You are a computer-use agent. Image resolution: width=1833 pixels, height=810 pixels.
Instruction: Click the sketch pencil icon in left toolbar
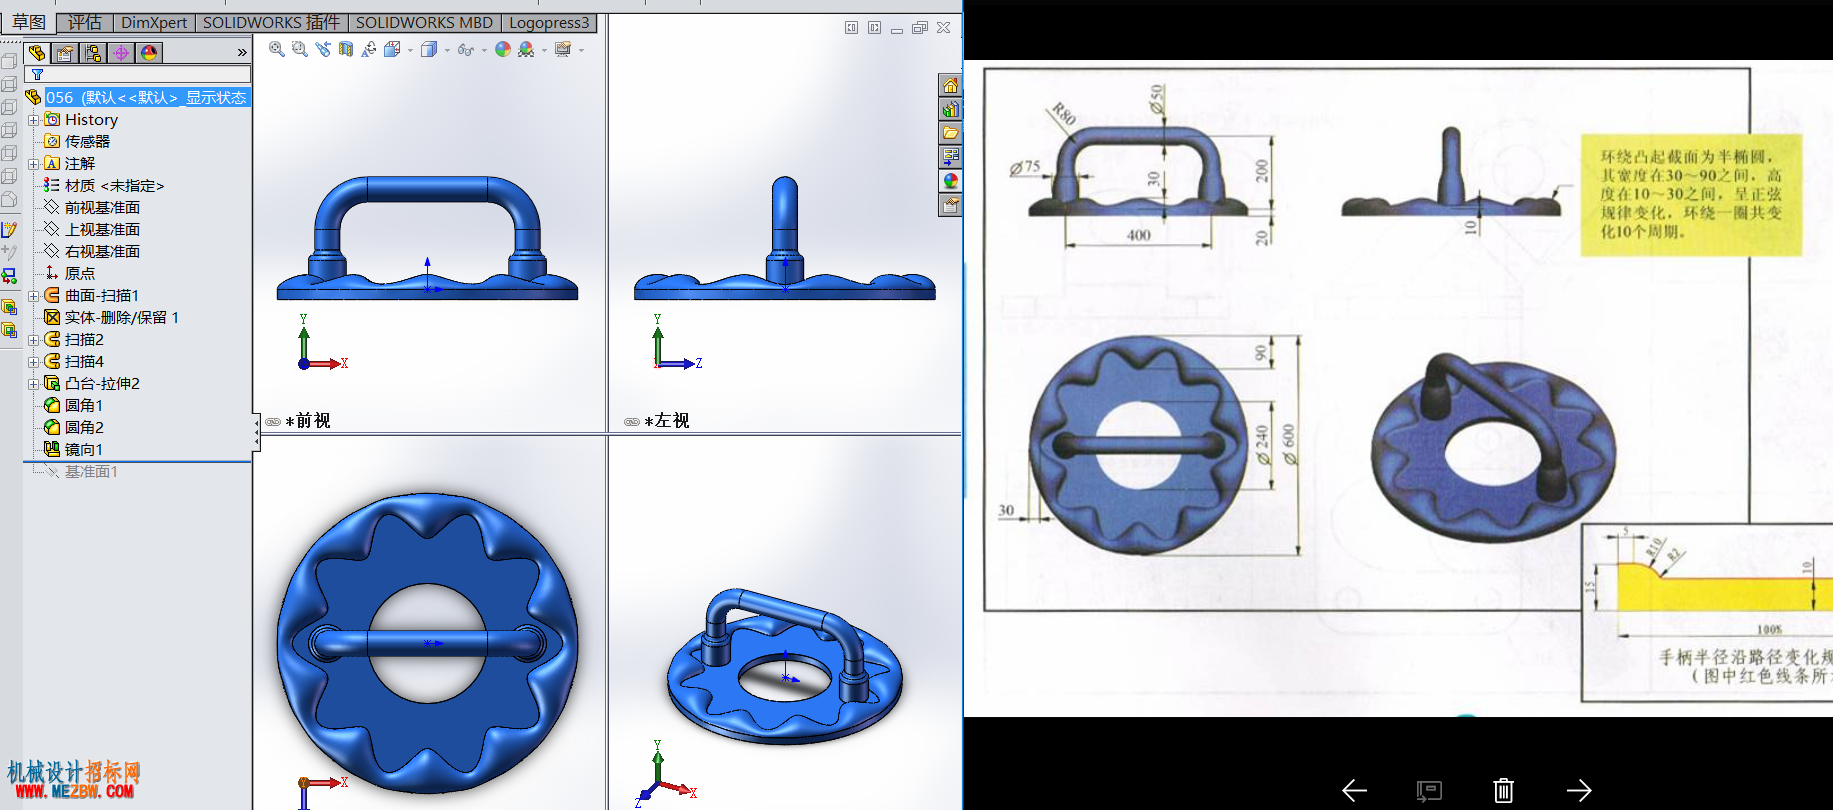[x=9, y=229]
